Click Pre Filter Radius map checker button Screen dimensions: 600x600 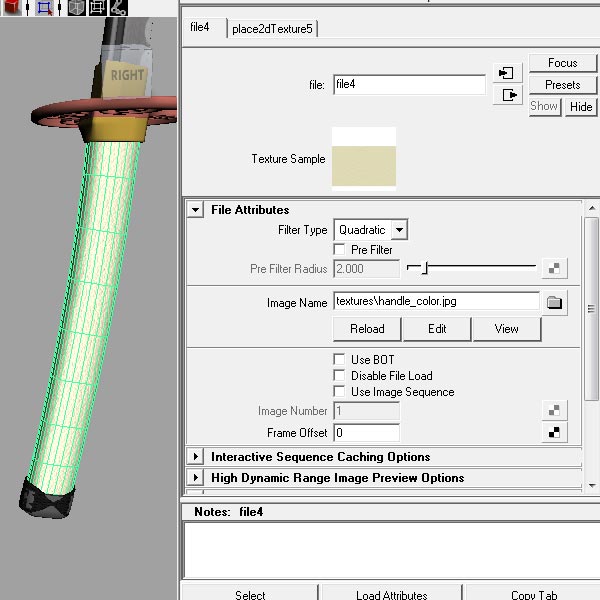554,269
